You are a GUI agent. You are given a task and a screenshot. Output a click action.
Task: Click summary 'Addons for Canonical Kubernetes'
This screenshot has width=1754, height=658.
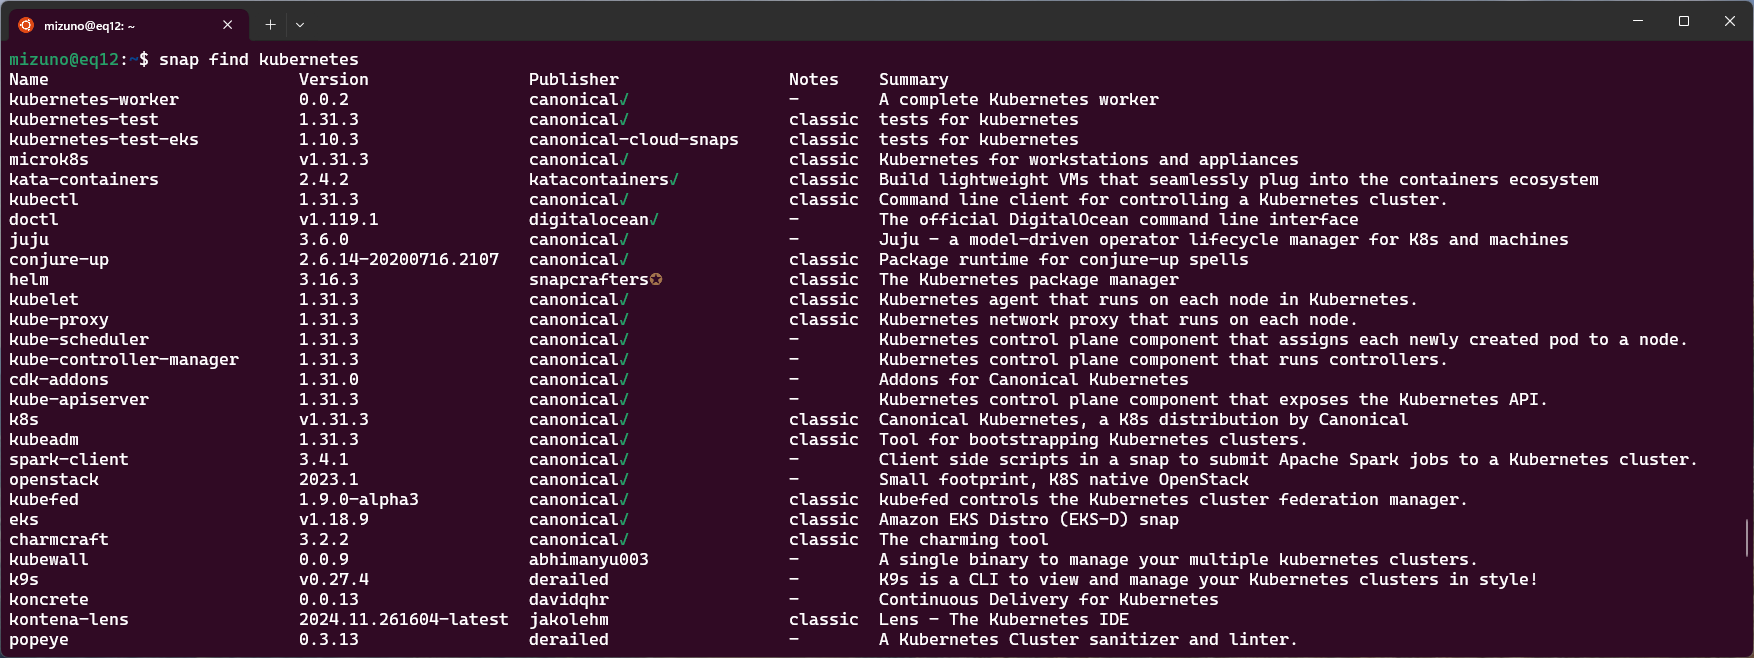coord(1034,380)
